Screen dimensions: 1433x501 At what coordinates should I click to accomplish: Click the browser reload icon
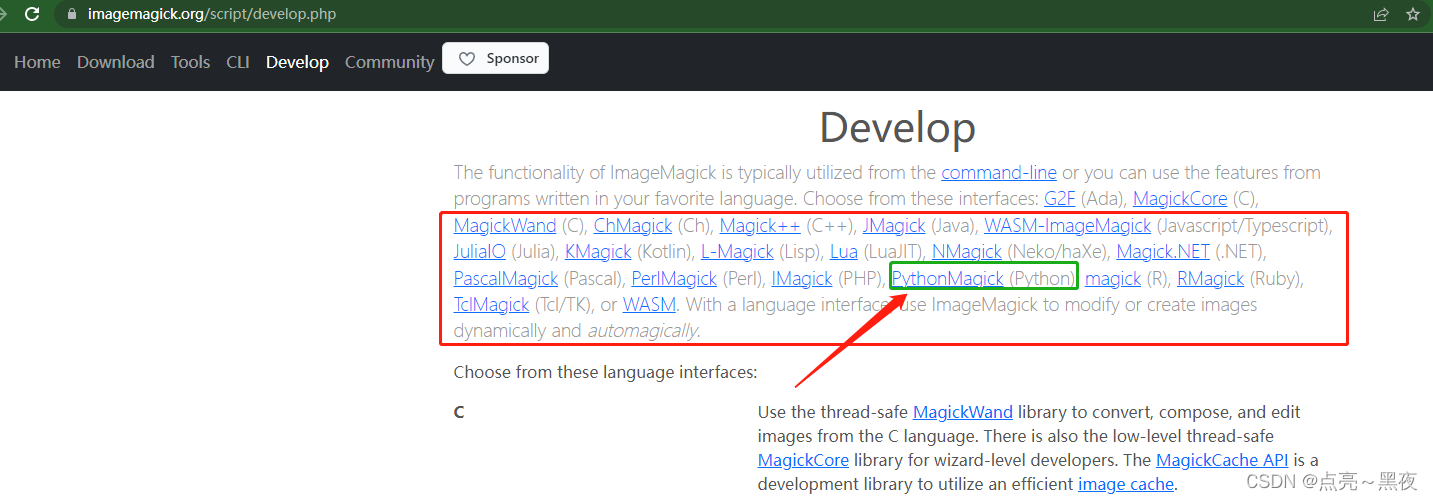click(x=33, y=14)
